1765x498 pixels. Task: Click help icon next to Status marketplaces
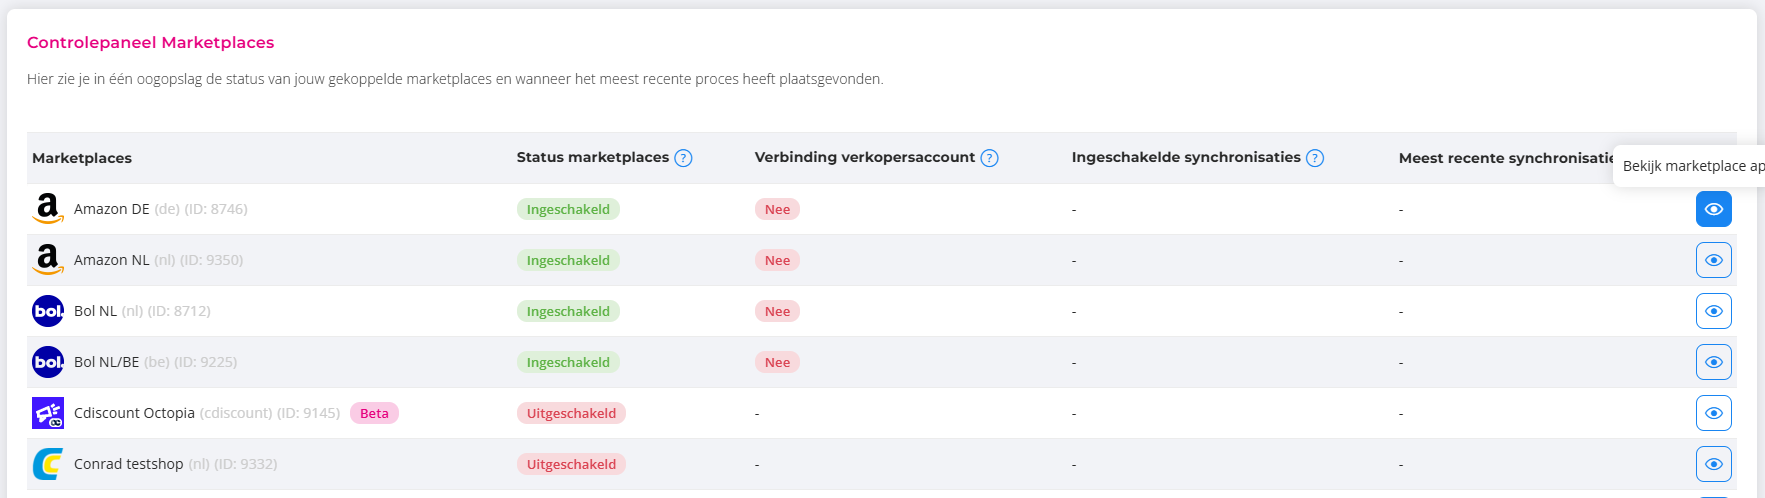[x=683, y=158]
